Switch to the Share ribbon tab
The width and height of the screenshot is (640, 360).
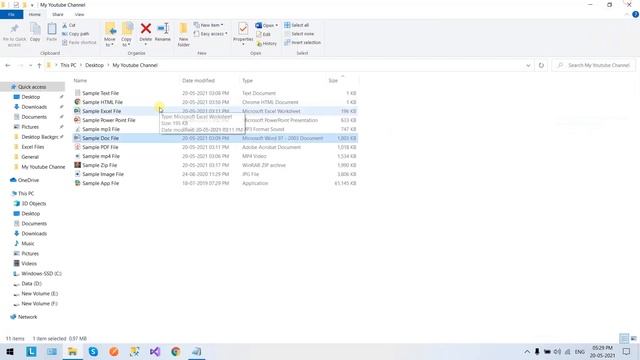pyautogui.click(x=58, y=14)
